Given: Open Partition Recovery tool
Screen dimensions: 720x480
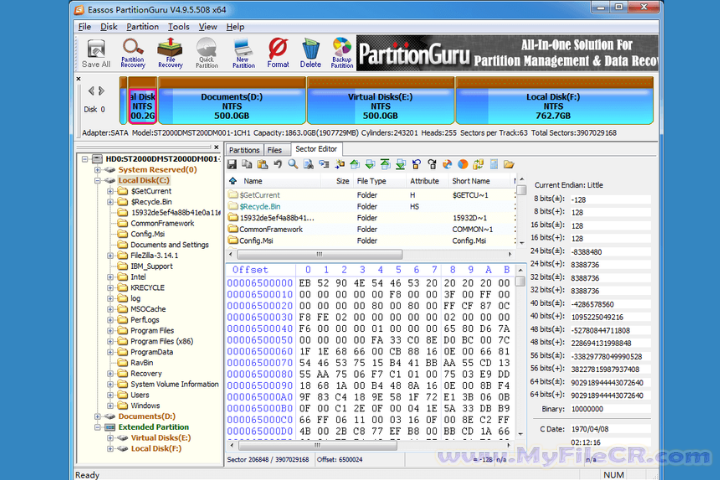Looking at the screenshot, I should [x=133, y=53].
